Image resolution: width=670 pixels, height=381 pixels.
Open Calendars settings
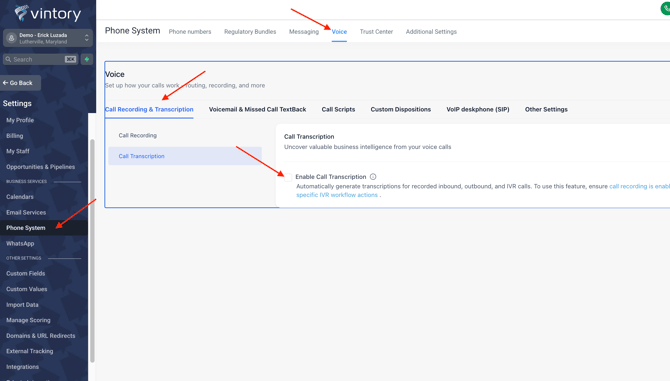coord(20,197)
